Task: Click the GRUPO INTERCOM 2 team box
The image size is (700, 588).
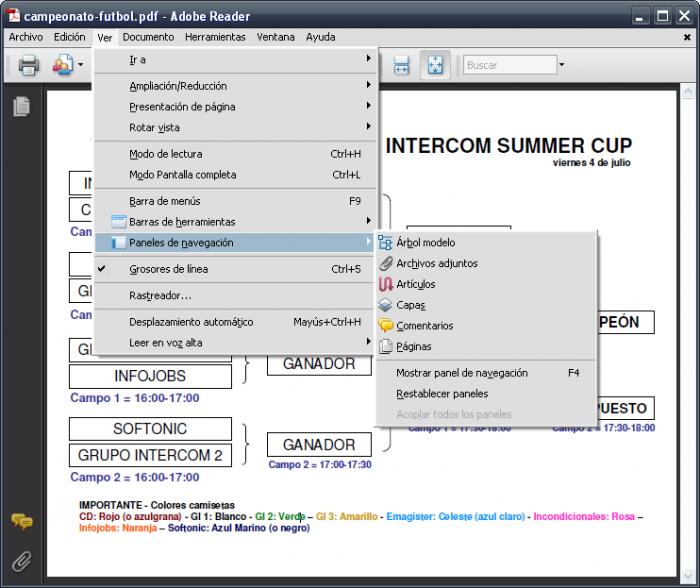Action: [x=150, y=455]
